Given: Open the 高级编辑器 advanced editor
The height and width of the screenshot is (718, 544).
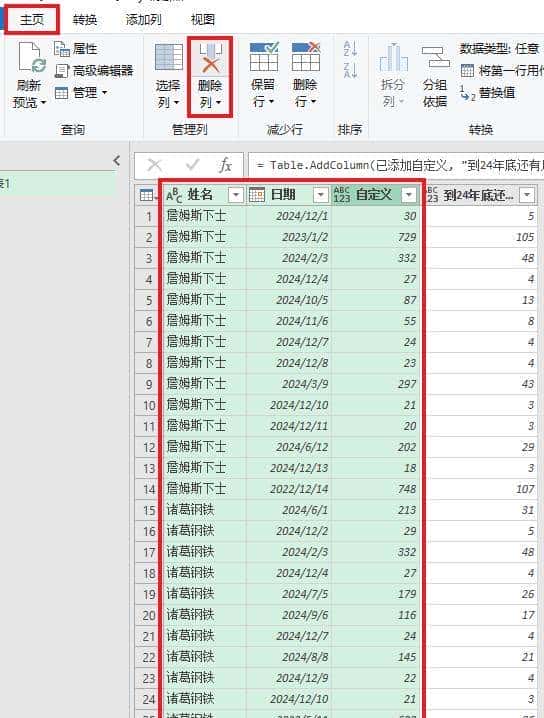Looking at the screenshot, I should coord(94,71).
